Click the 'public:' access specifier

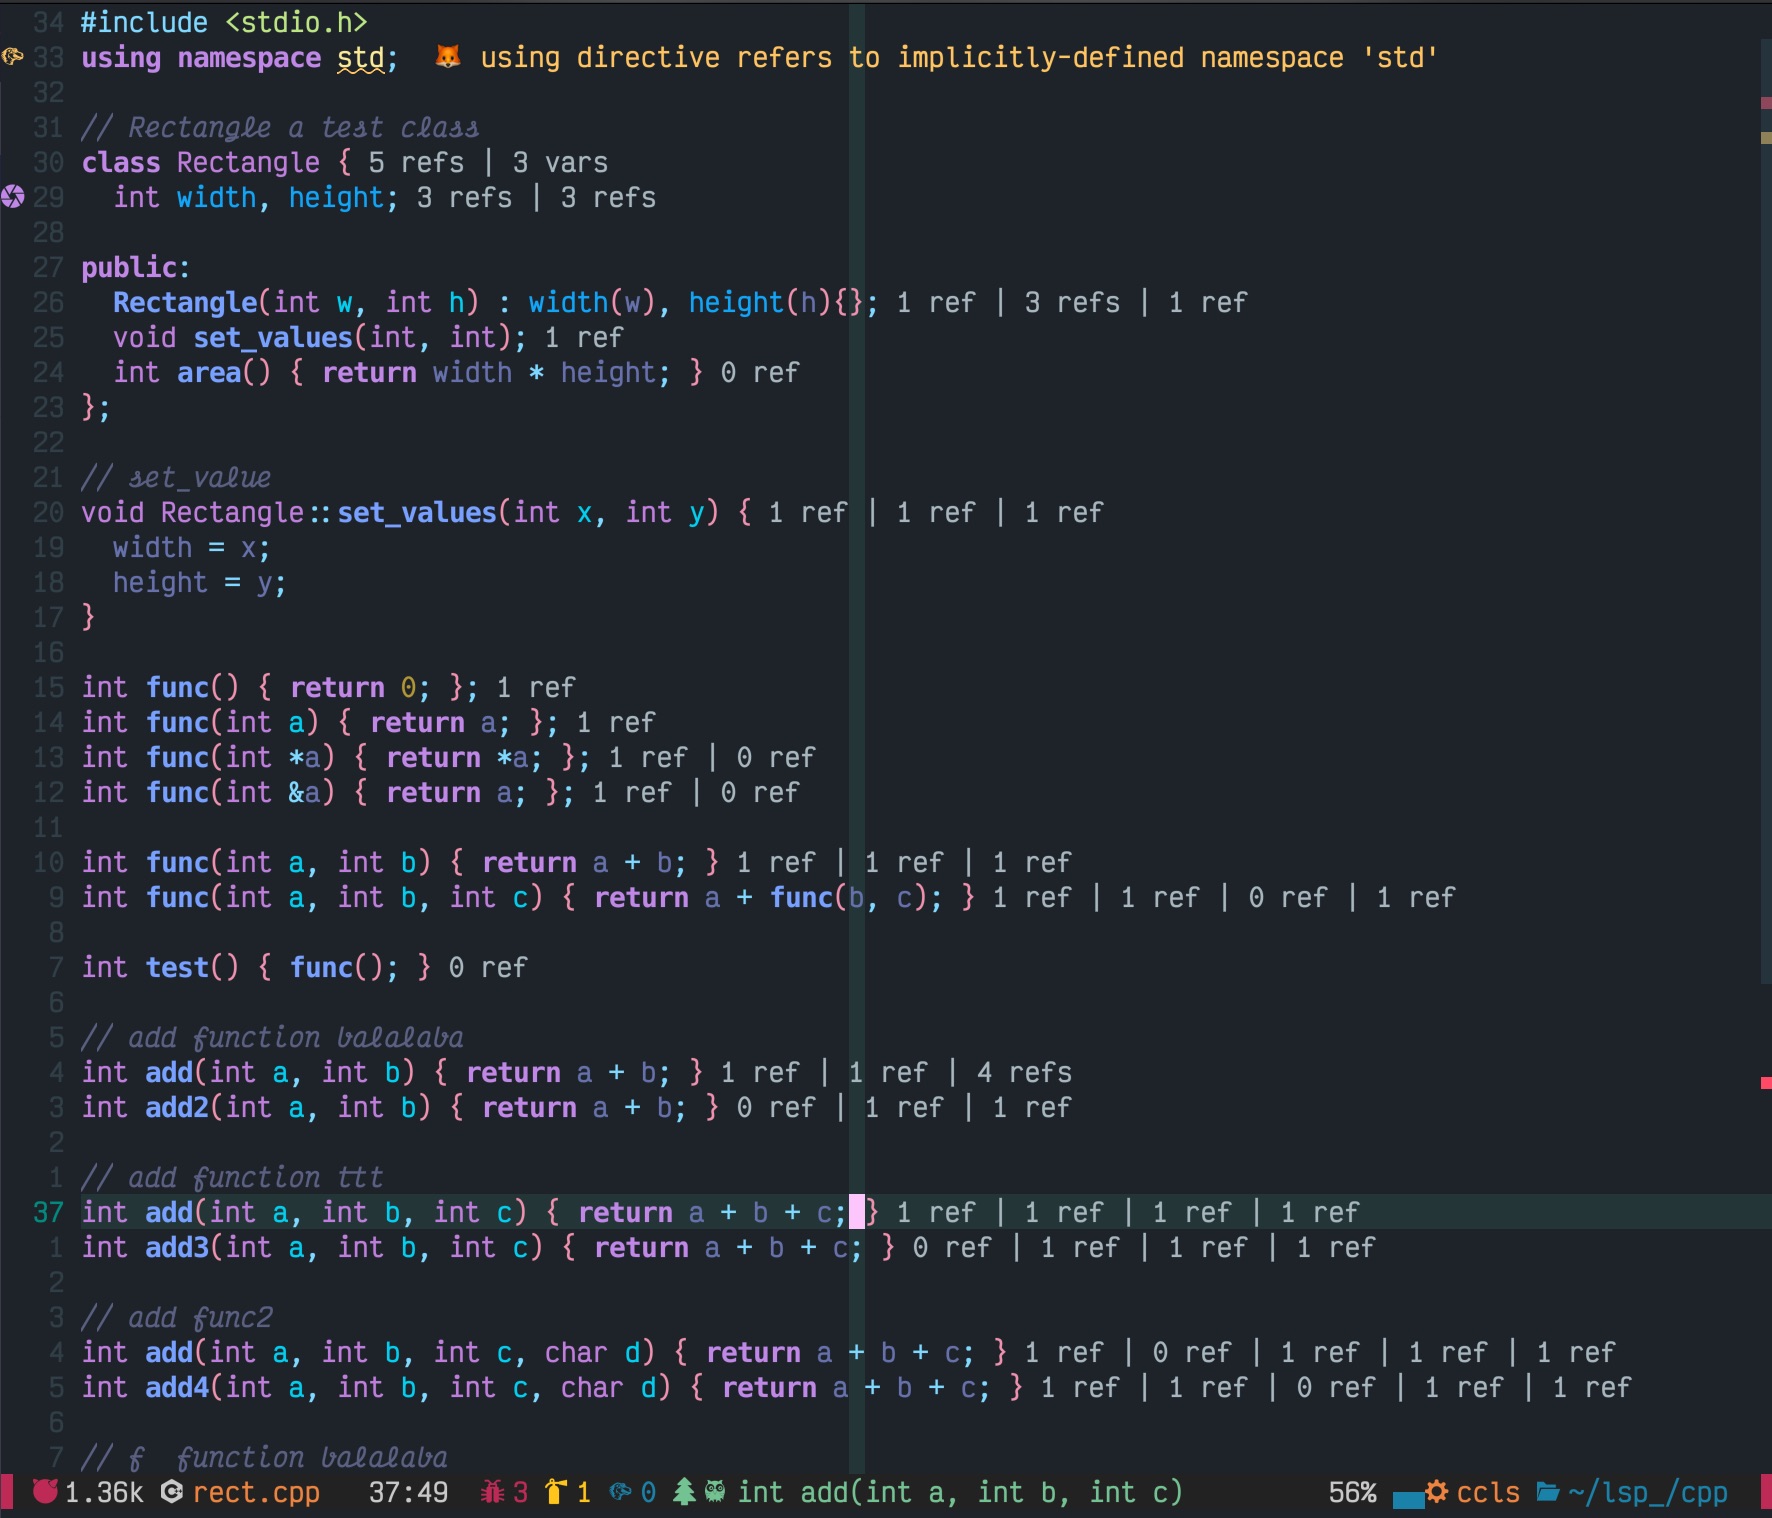[136, 268]
